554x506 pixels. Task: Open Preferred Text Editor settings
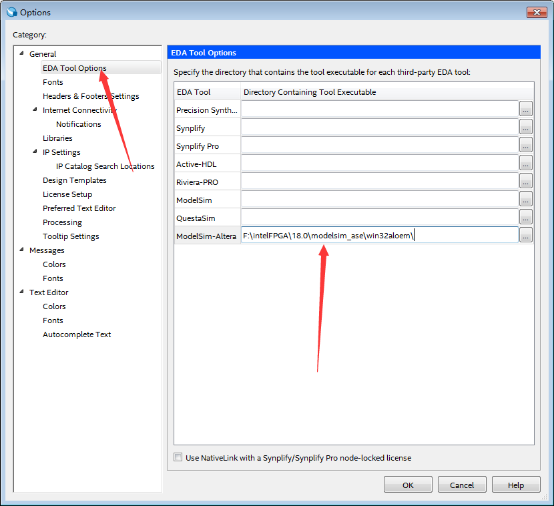pos(79,208)
